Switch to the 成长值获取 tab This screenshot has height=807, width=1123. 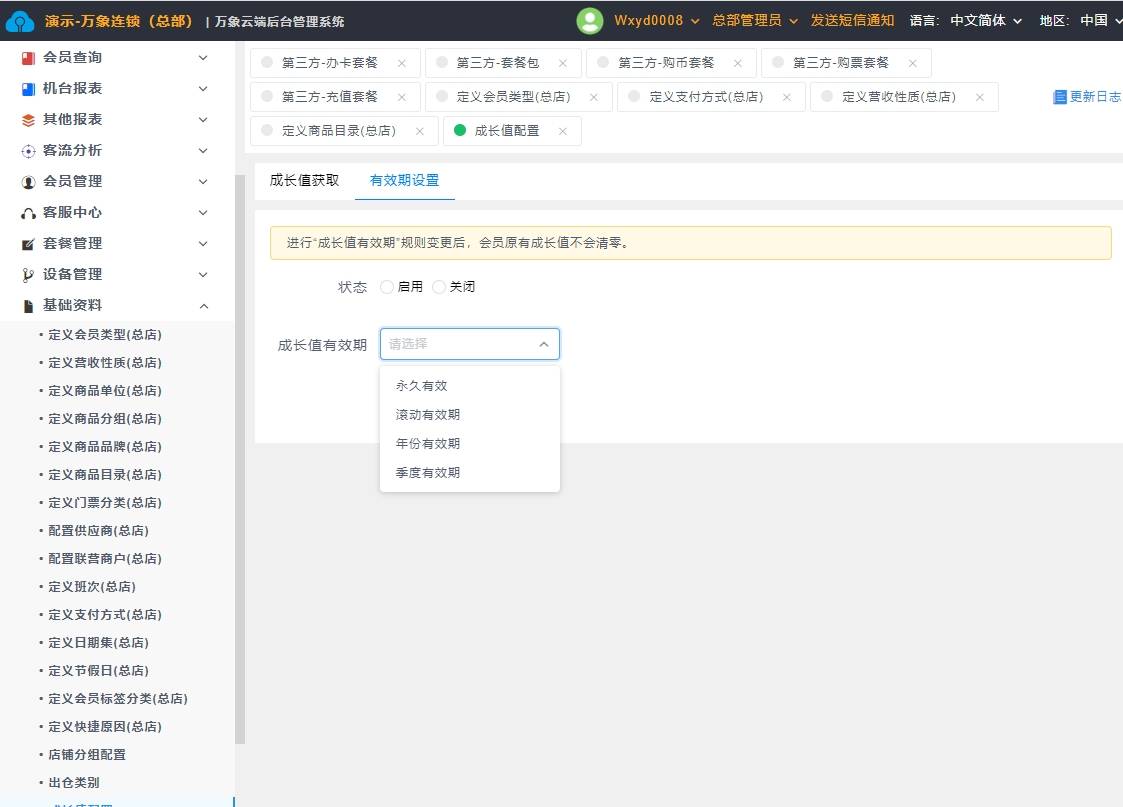click(304, 180)
